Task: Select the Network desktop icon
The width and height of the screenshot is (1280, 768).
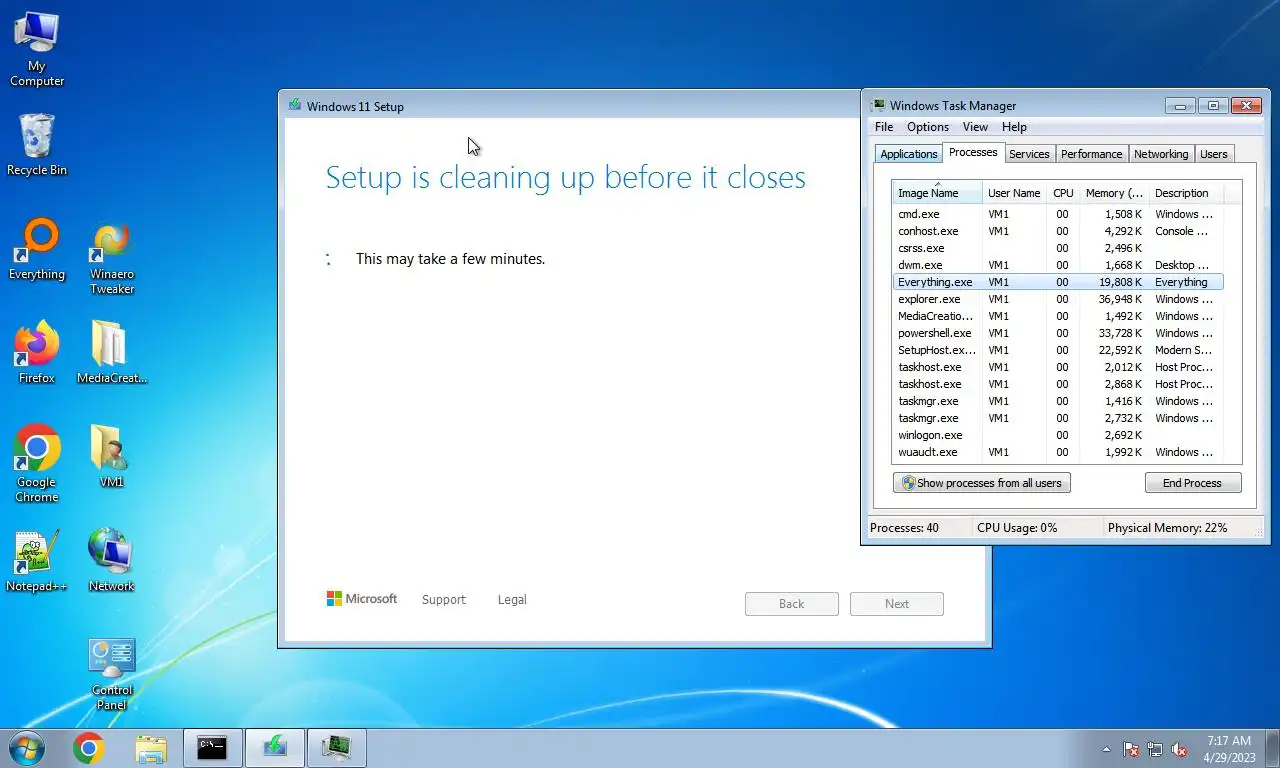Action: pos(111,561)
